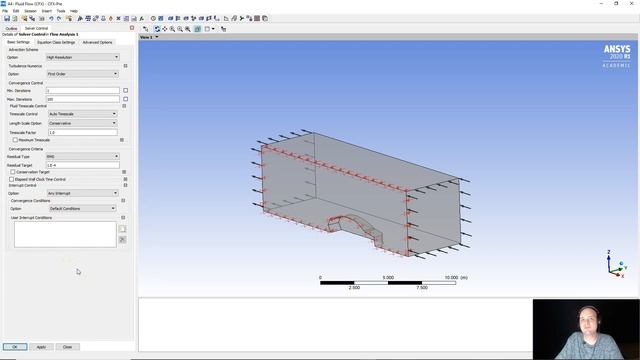Screen dimensions: 640x360
Task: Click the clock analysis type icon
Action: [x=153, y=18]
